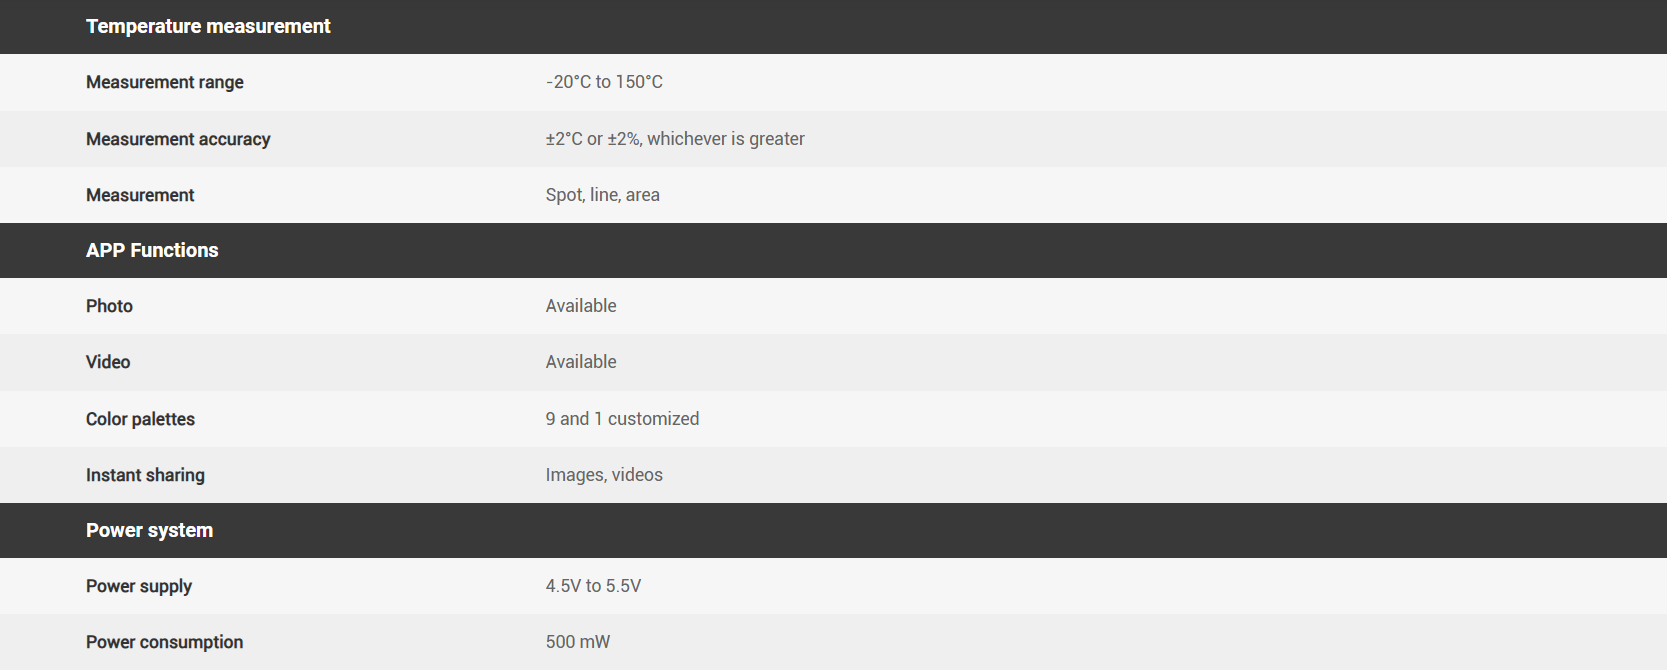Click Available in the Photo row

(581, 307)
